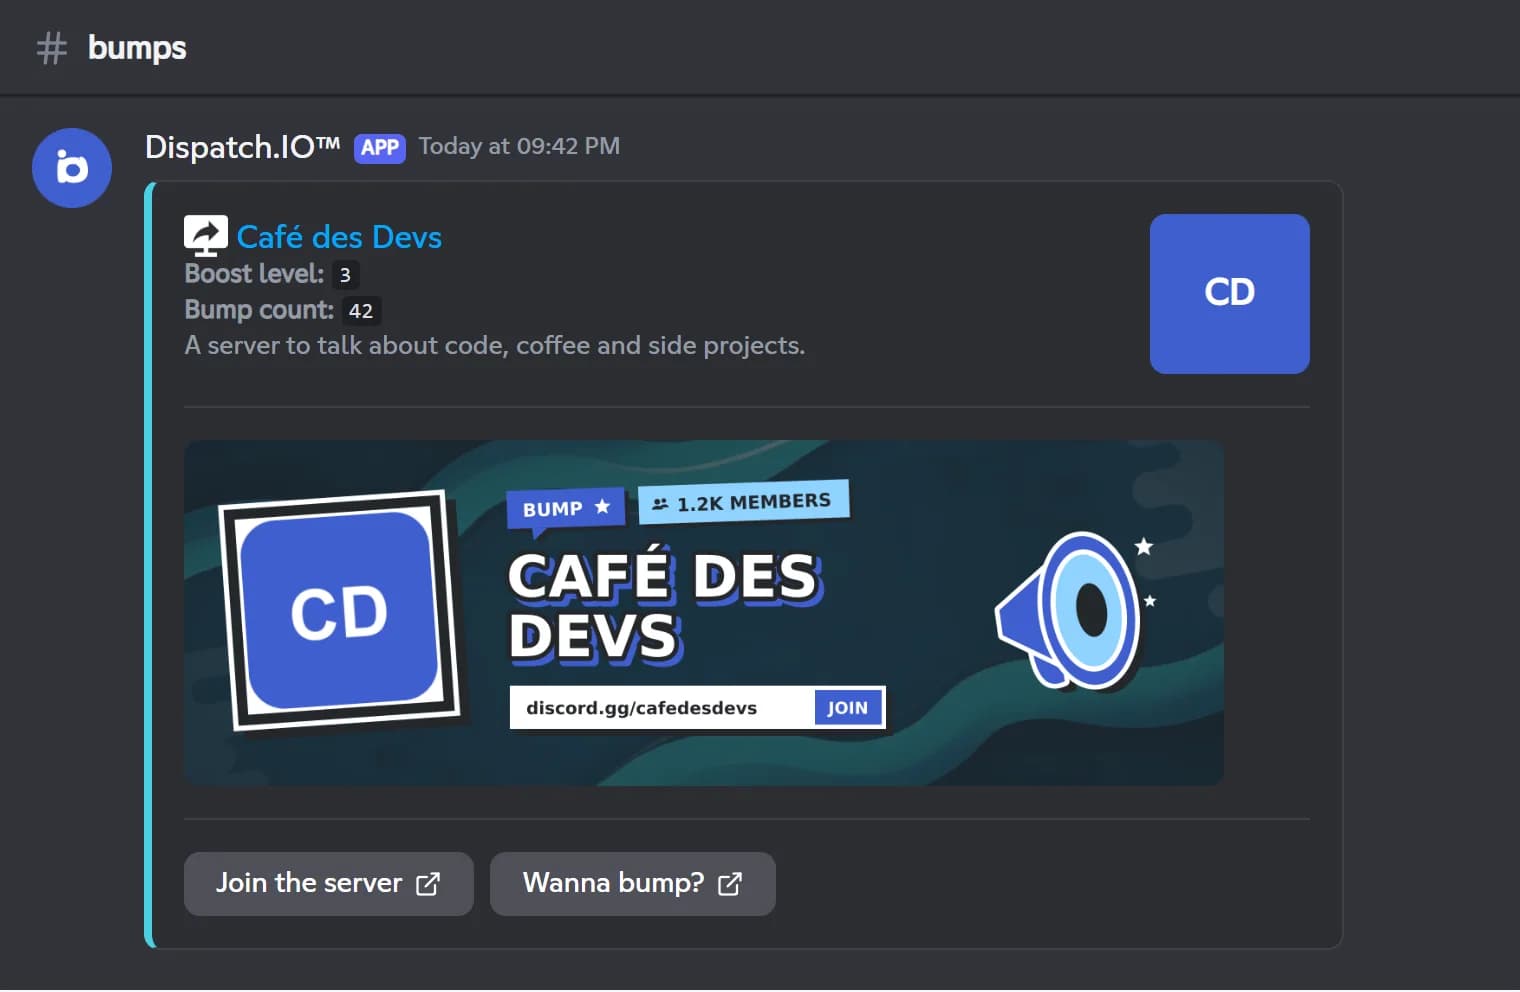Open the Café des Devs title link
1520x992 pixels.
pyautogui.click(x=339, y=237)
